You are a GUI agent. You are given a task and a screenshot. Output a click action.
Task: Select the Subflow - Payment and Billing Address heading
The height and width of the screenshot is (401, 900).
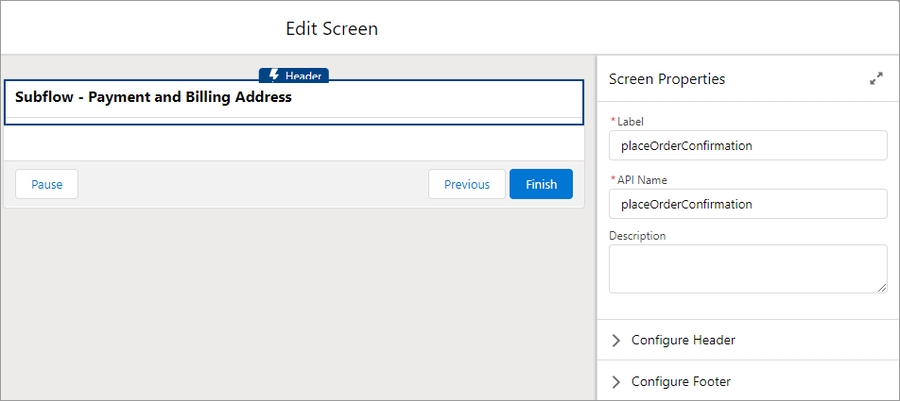point(153,98)
